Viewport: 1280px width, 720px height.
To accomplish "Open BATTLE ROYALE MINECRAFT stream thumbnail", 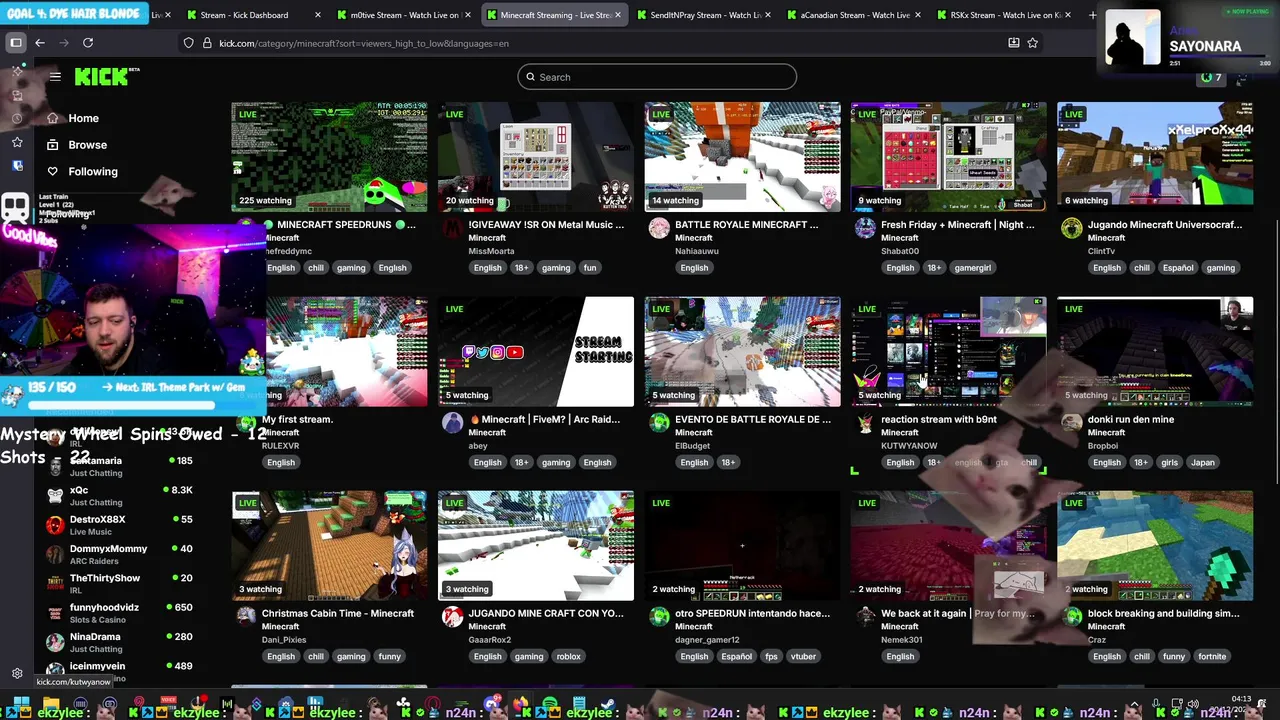I will click(x=742, y=157).
